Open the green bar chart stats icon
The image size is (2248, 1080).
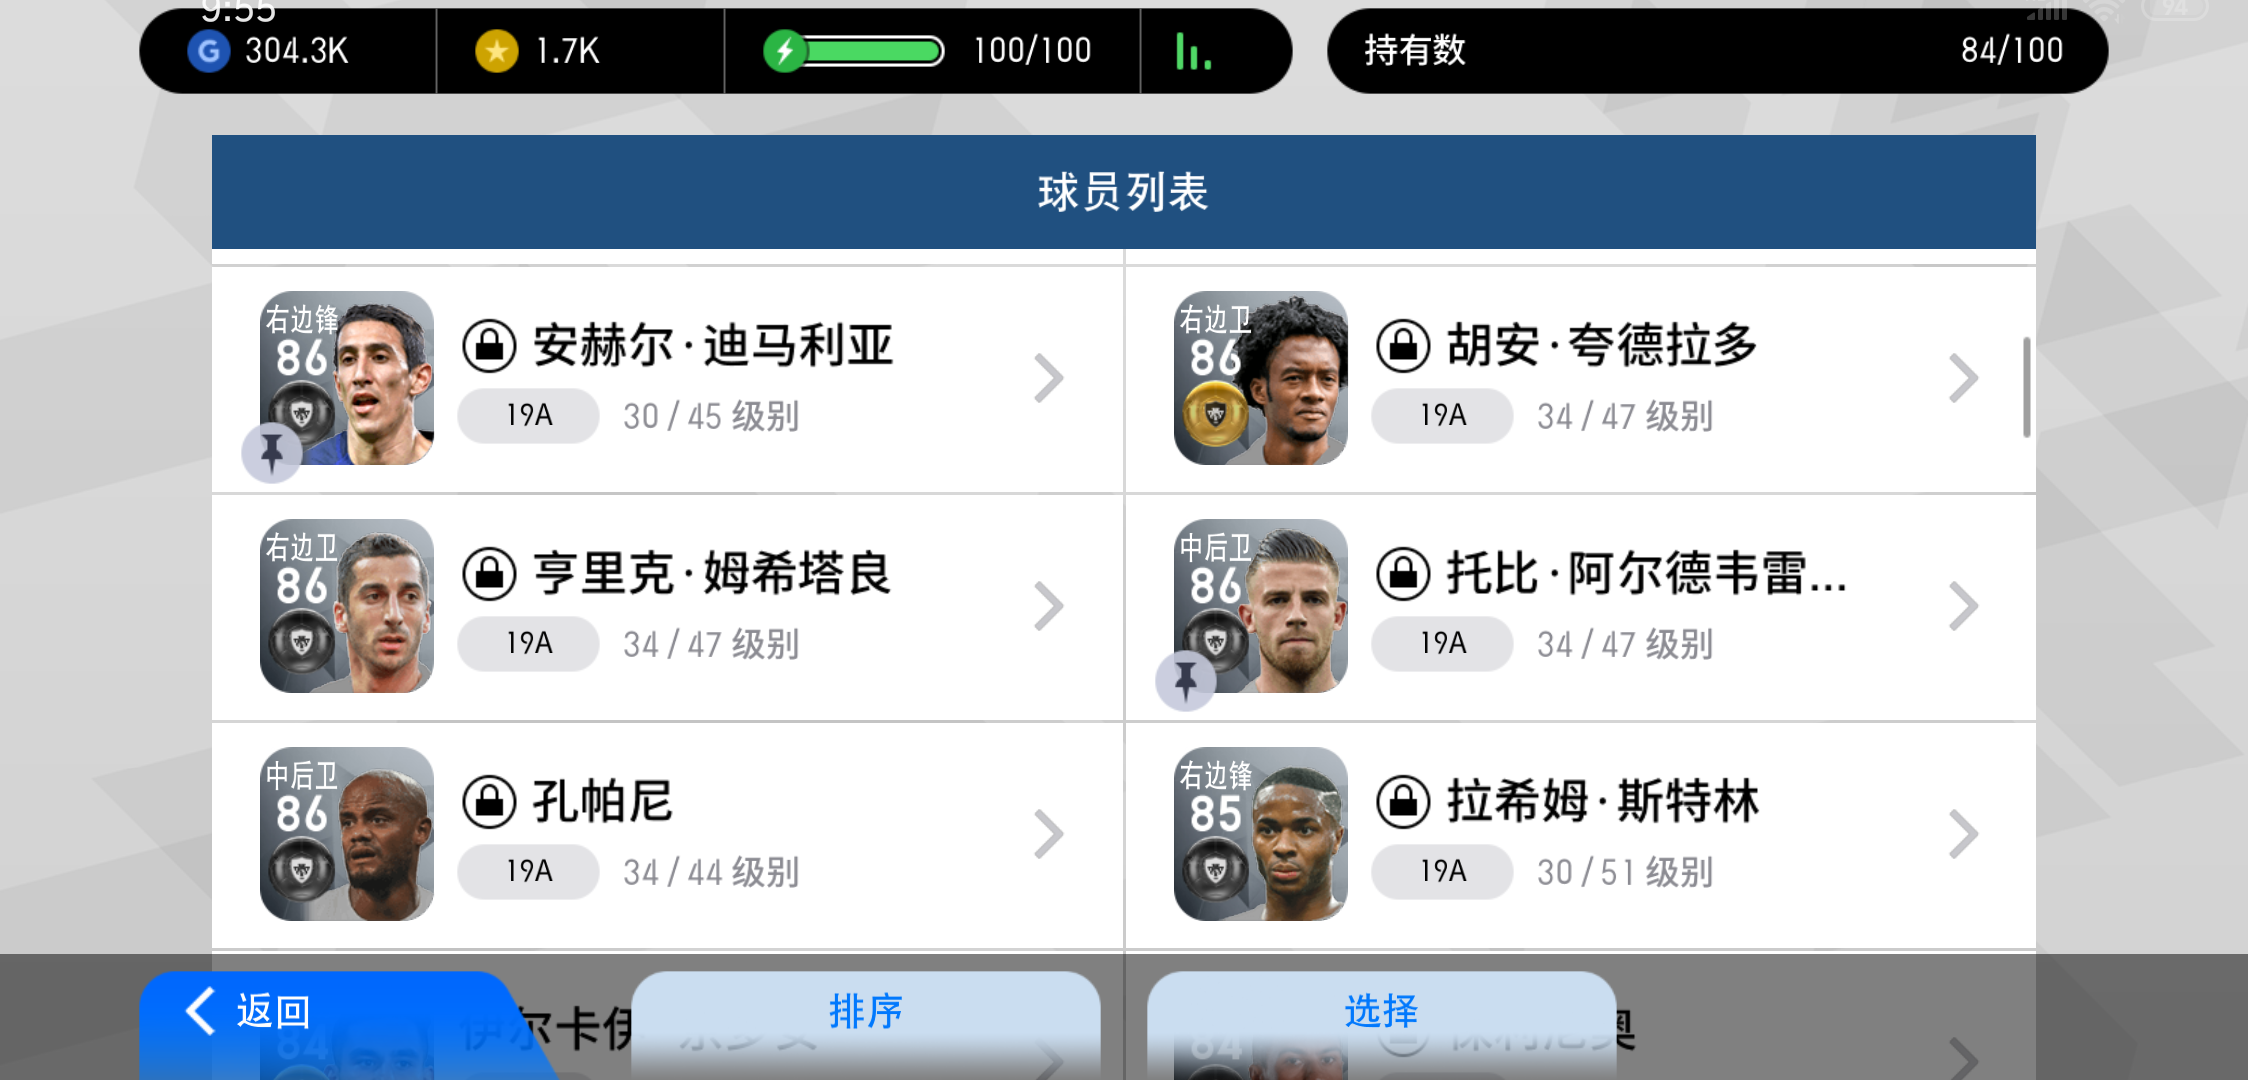pos(1193,51)
